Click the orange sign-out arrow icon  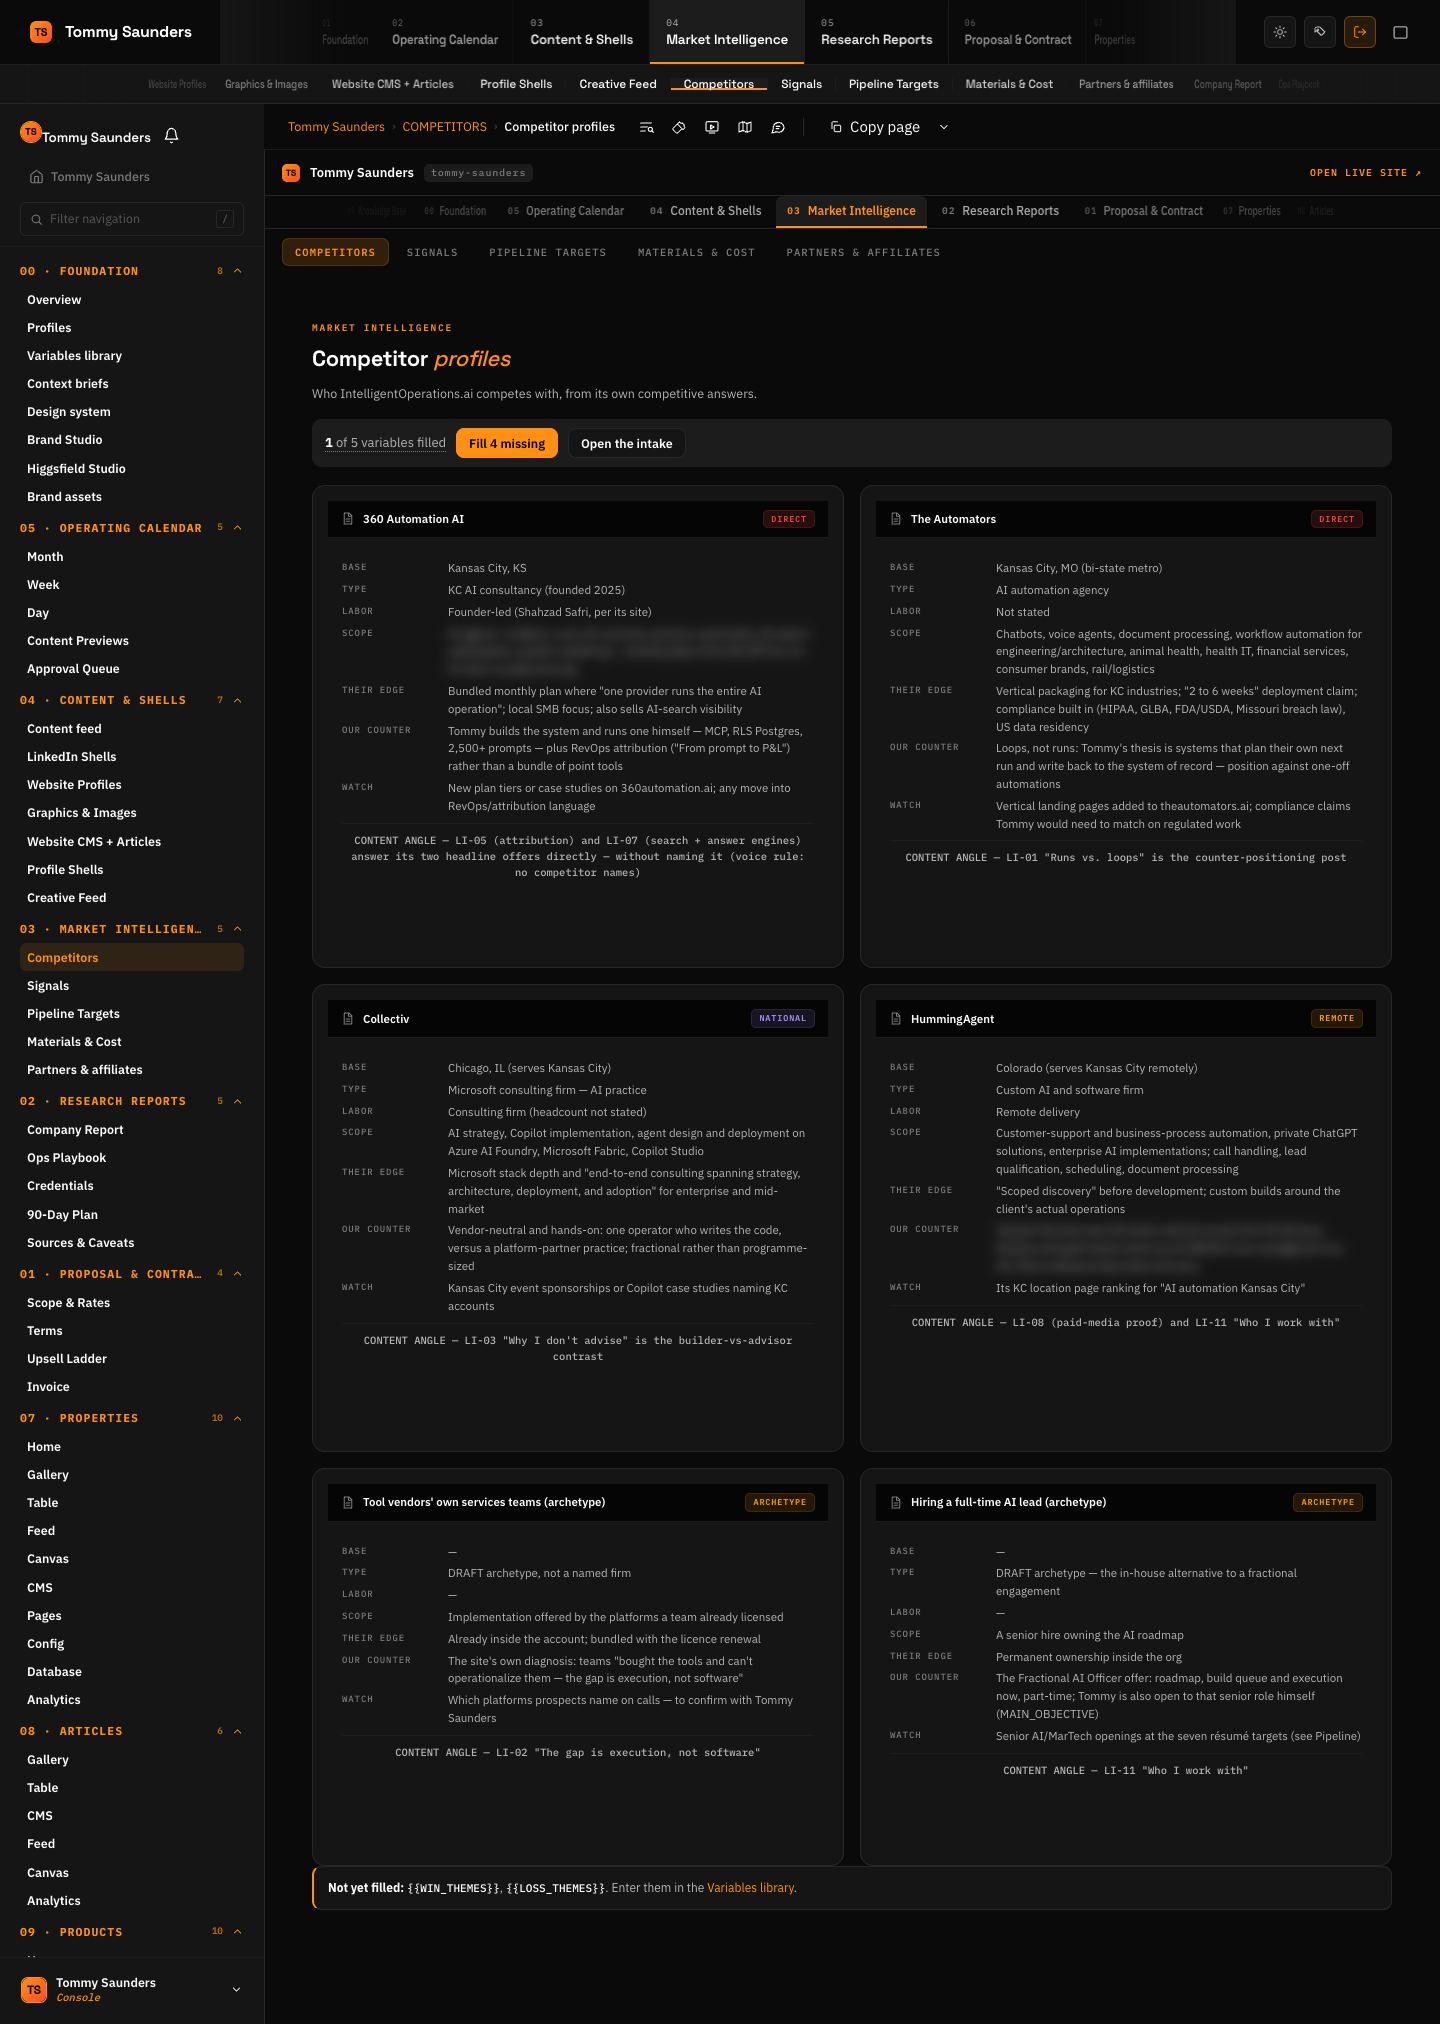pos(1360,32)
